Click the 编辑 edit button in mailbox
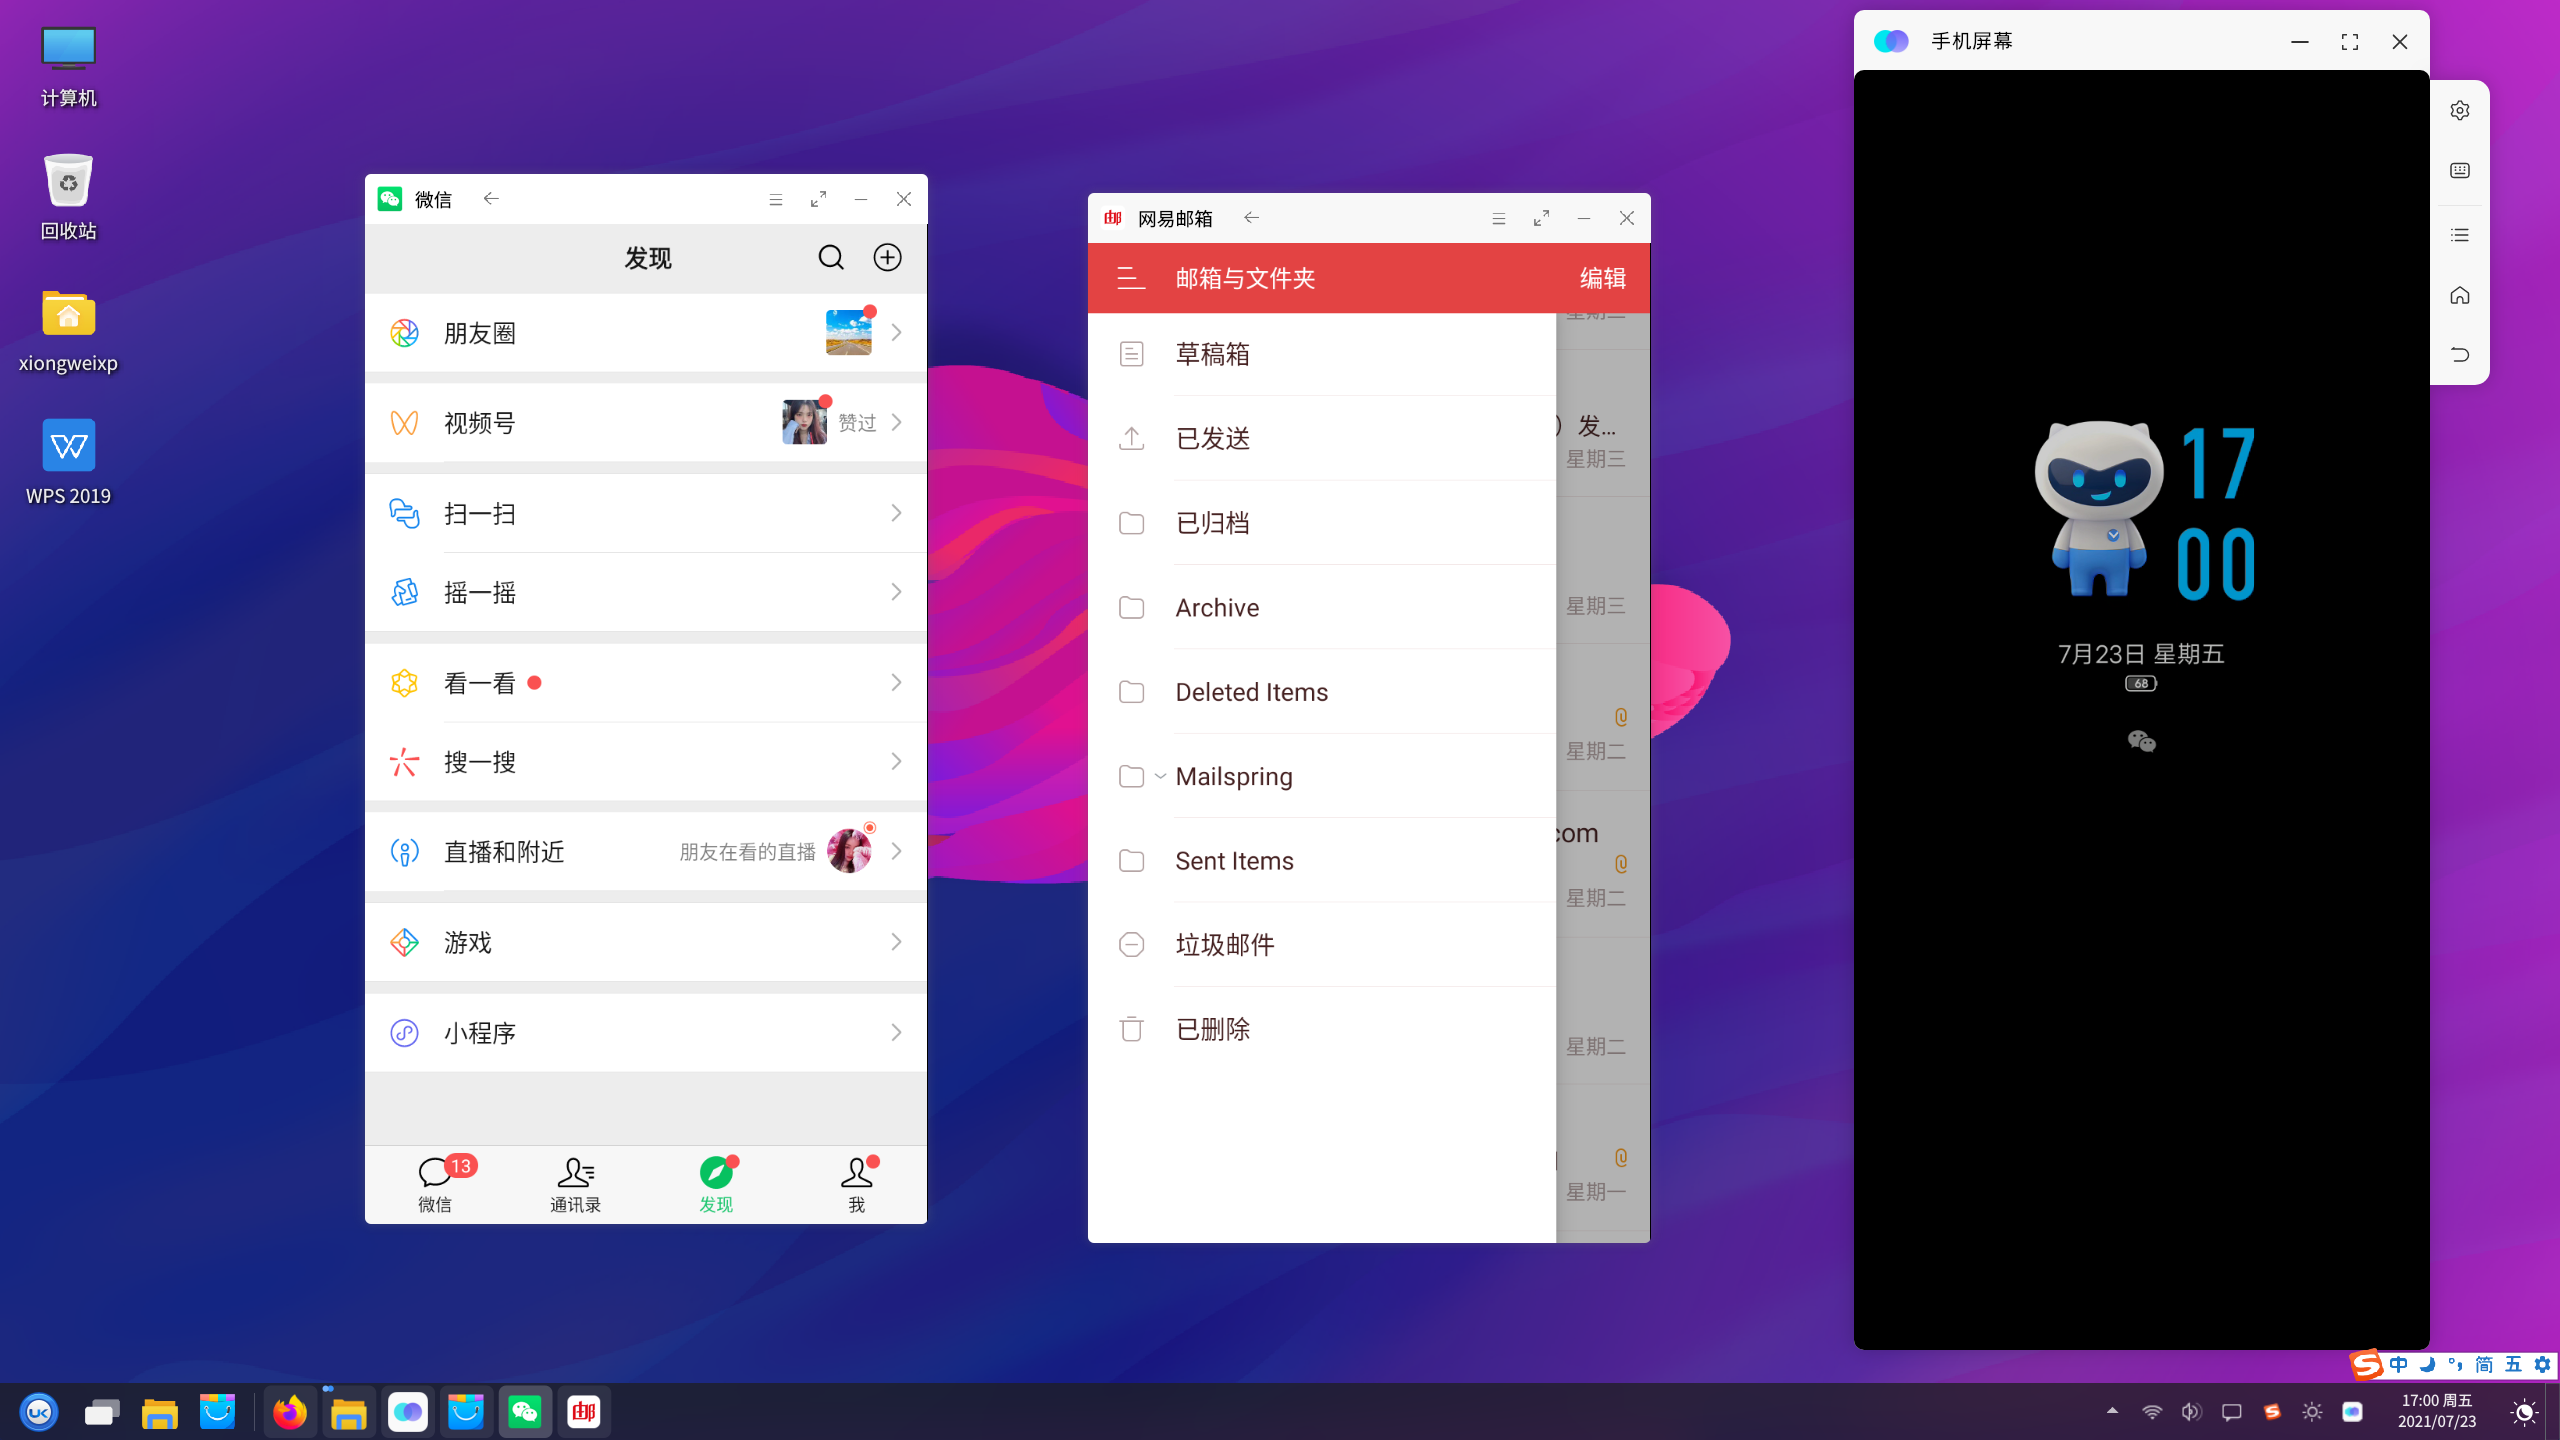 (1602, 278)
